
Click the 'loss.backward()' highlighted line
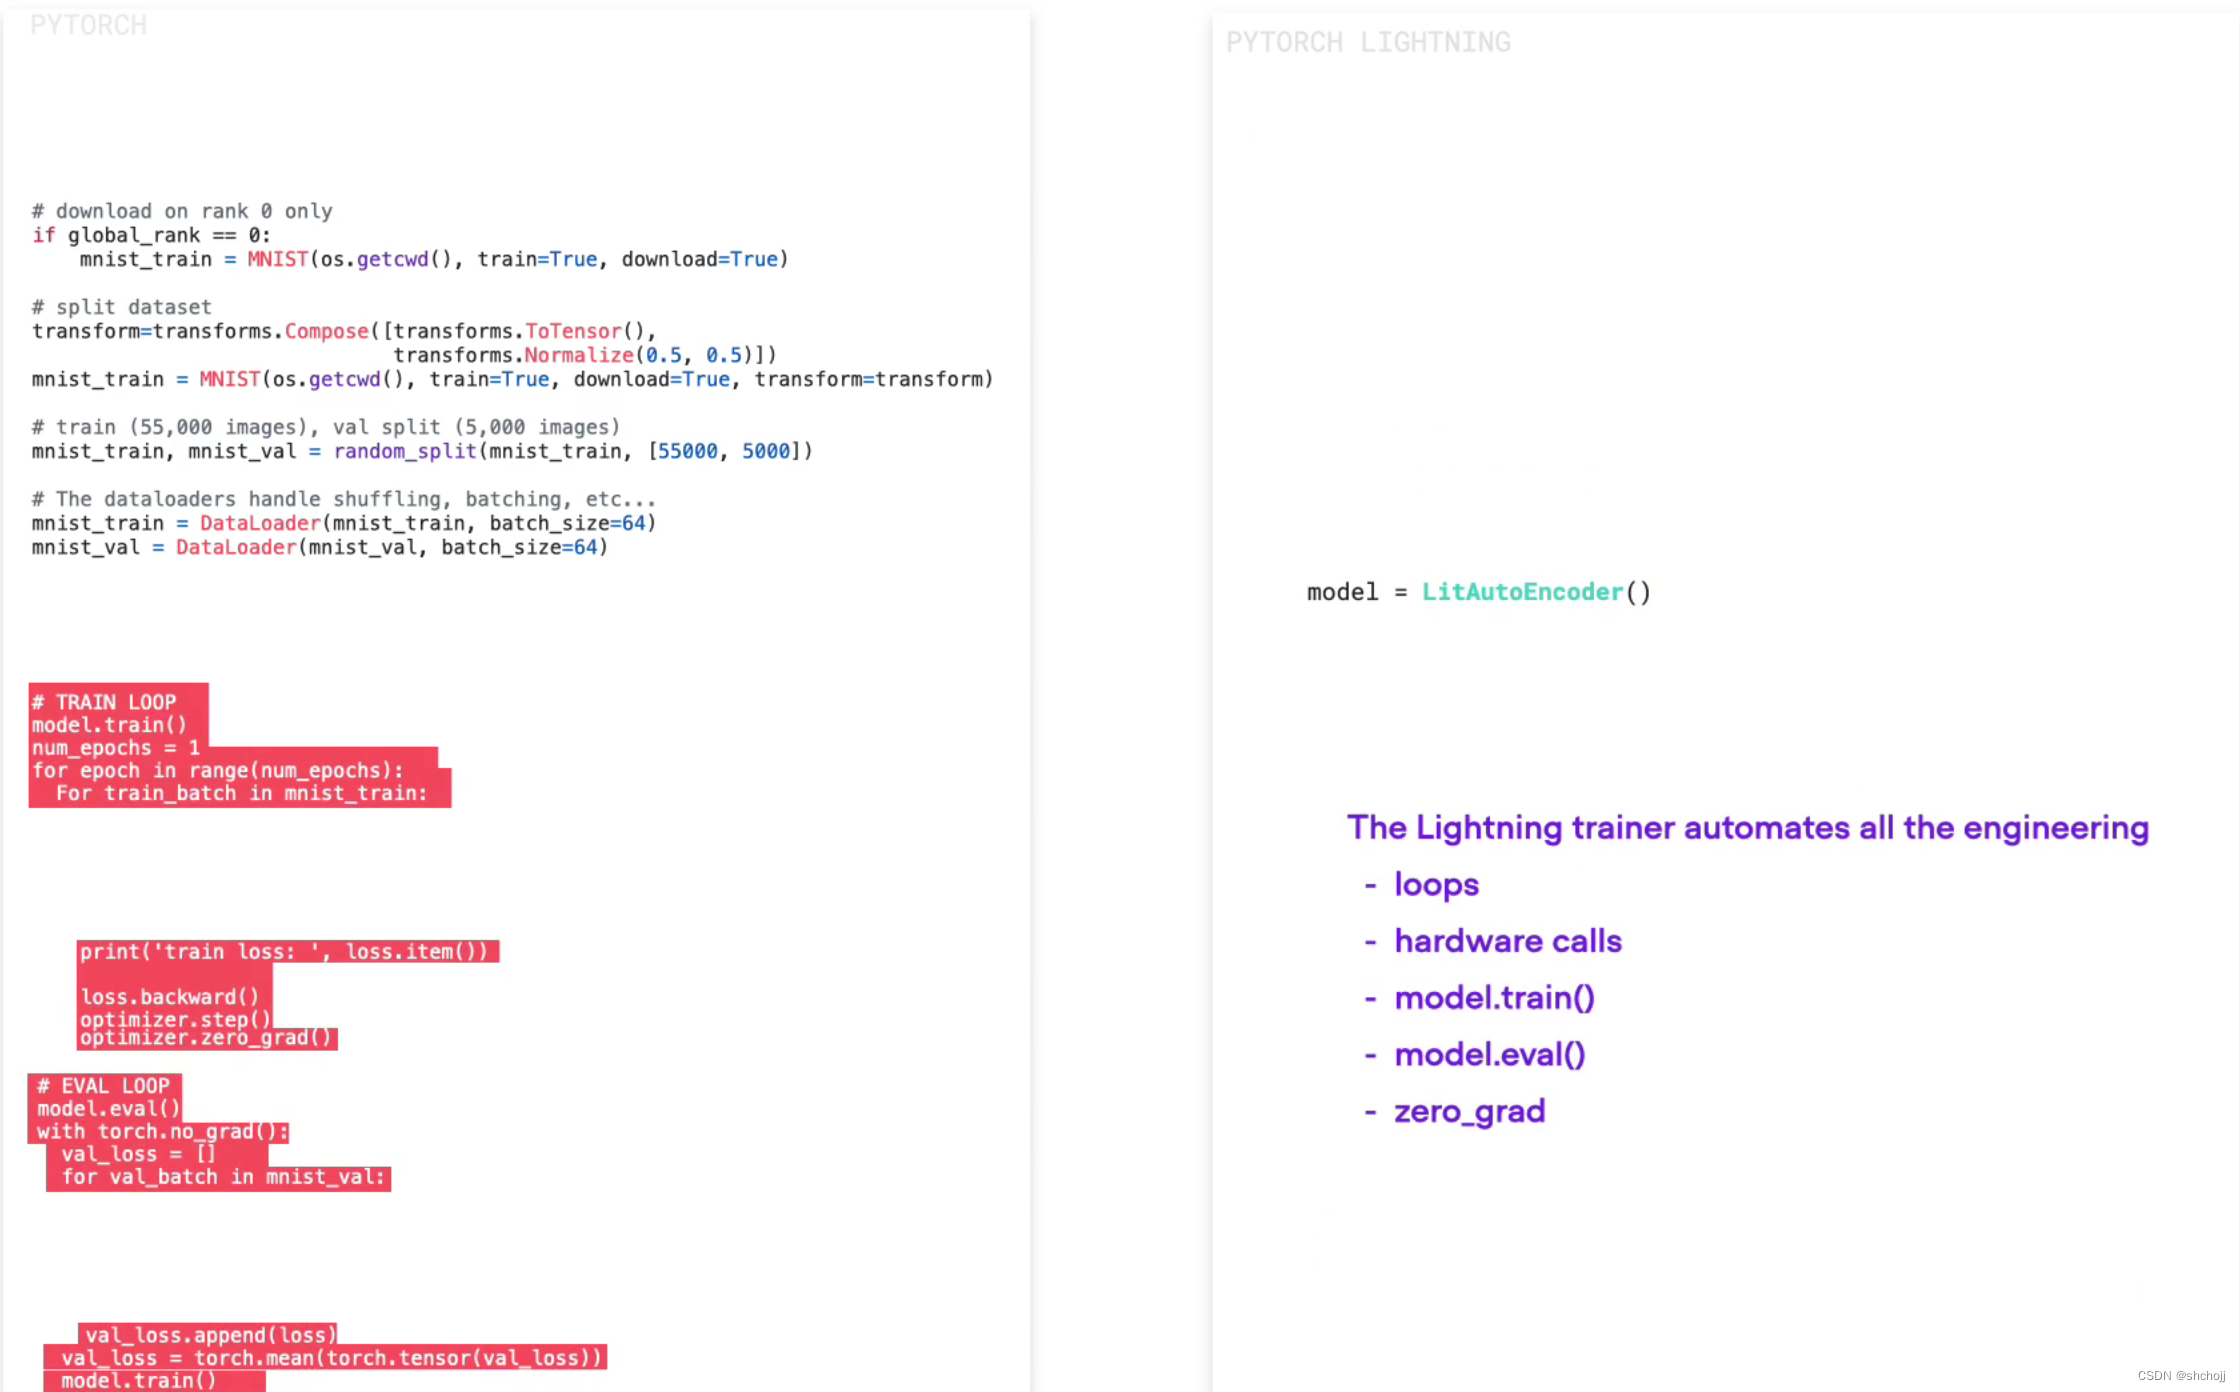coord(170,997)
